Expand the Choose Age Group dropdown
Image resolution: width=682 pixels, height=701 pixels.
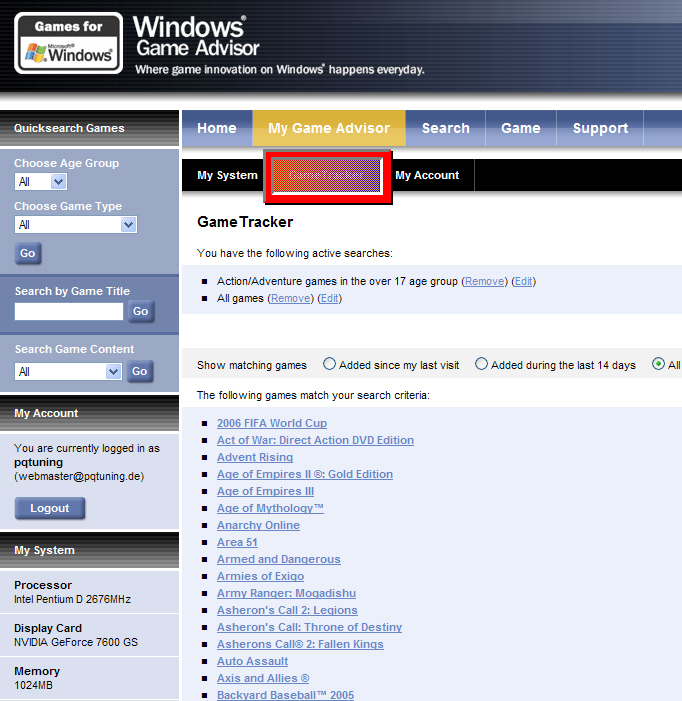[x=41, y=182]
